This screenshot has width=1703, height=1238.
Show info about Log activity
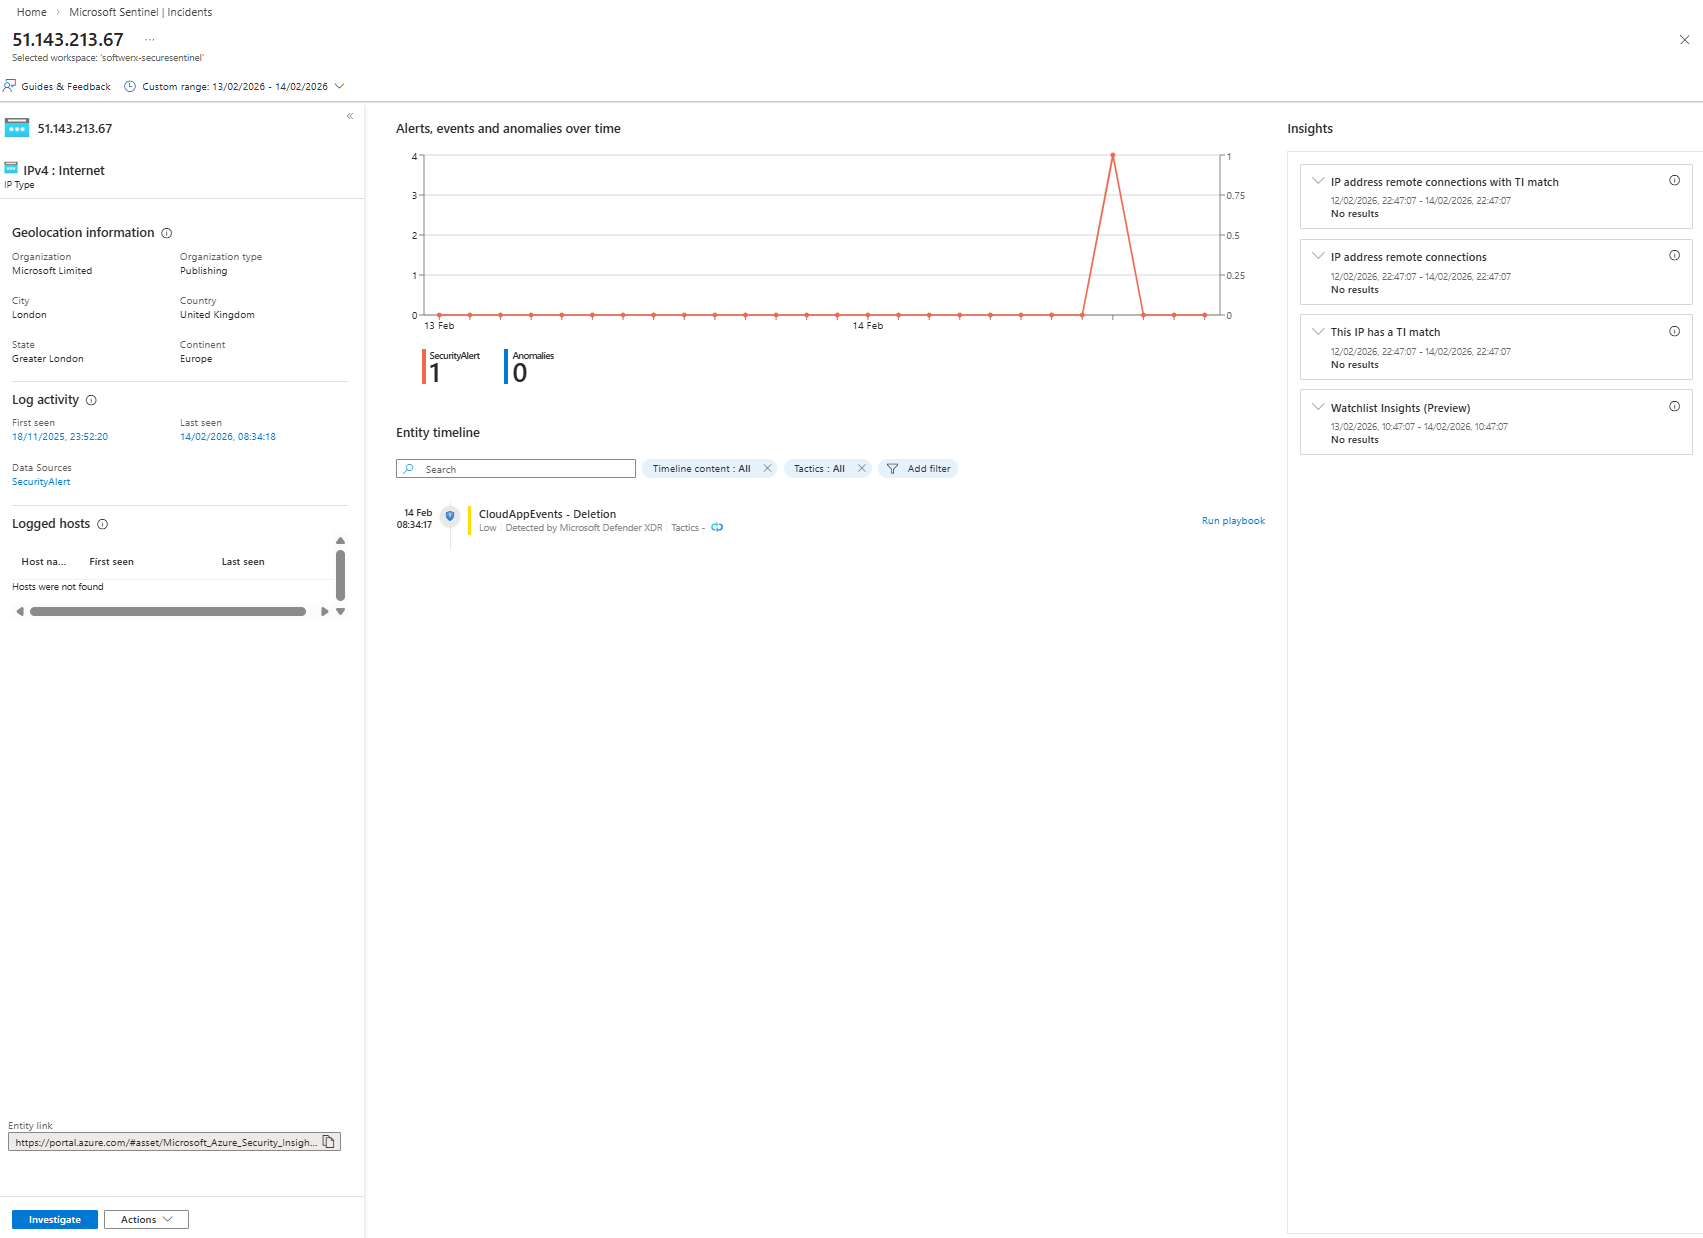point(91,400)
